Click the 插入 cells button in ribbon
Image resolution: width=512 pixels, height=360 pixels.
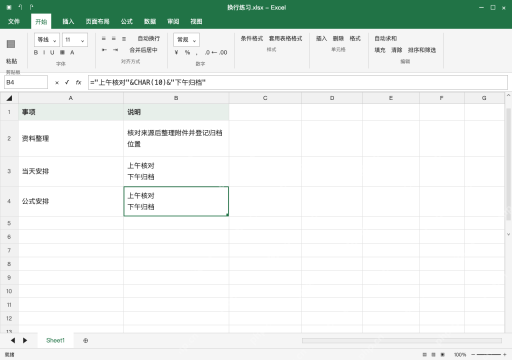pos(321,39)
